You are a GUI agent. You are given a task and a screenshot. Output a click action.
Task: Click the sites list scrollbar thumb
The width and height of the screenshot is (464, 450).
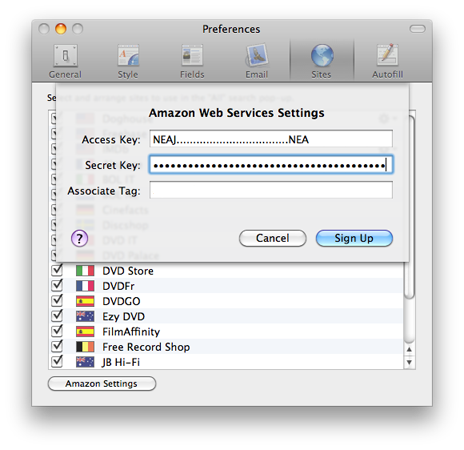[409, 207]
